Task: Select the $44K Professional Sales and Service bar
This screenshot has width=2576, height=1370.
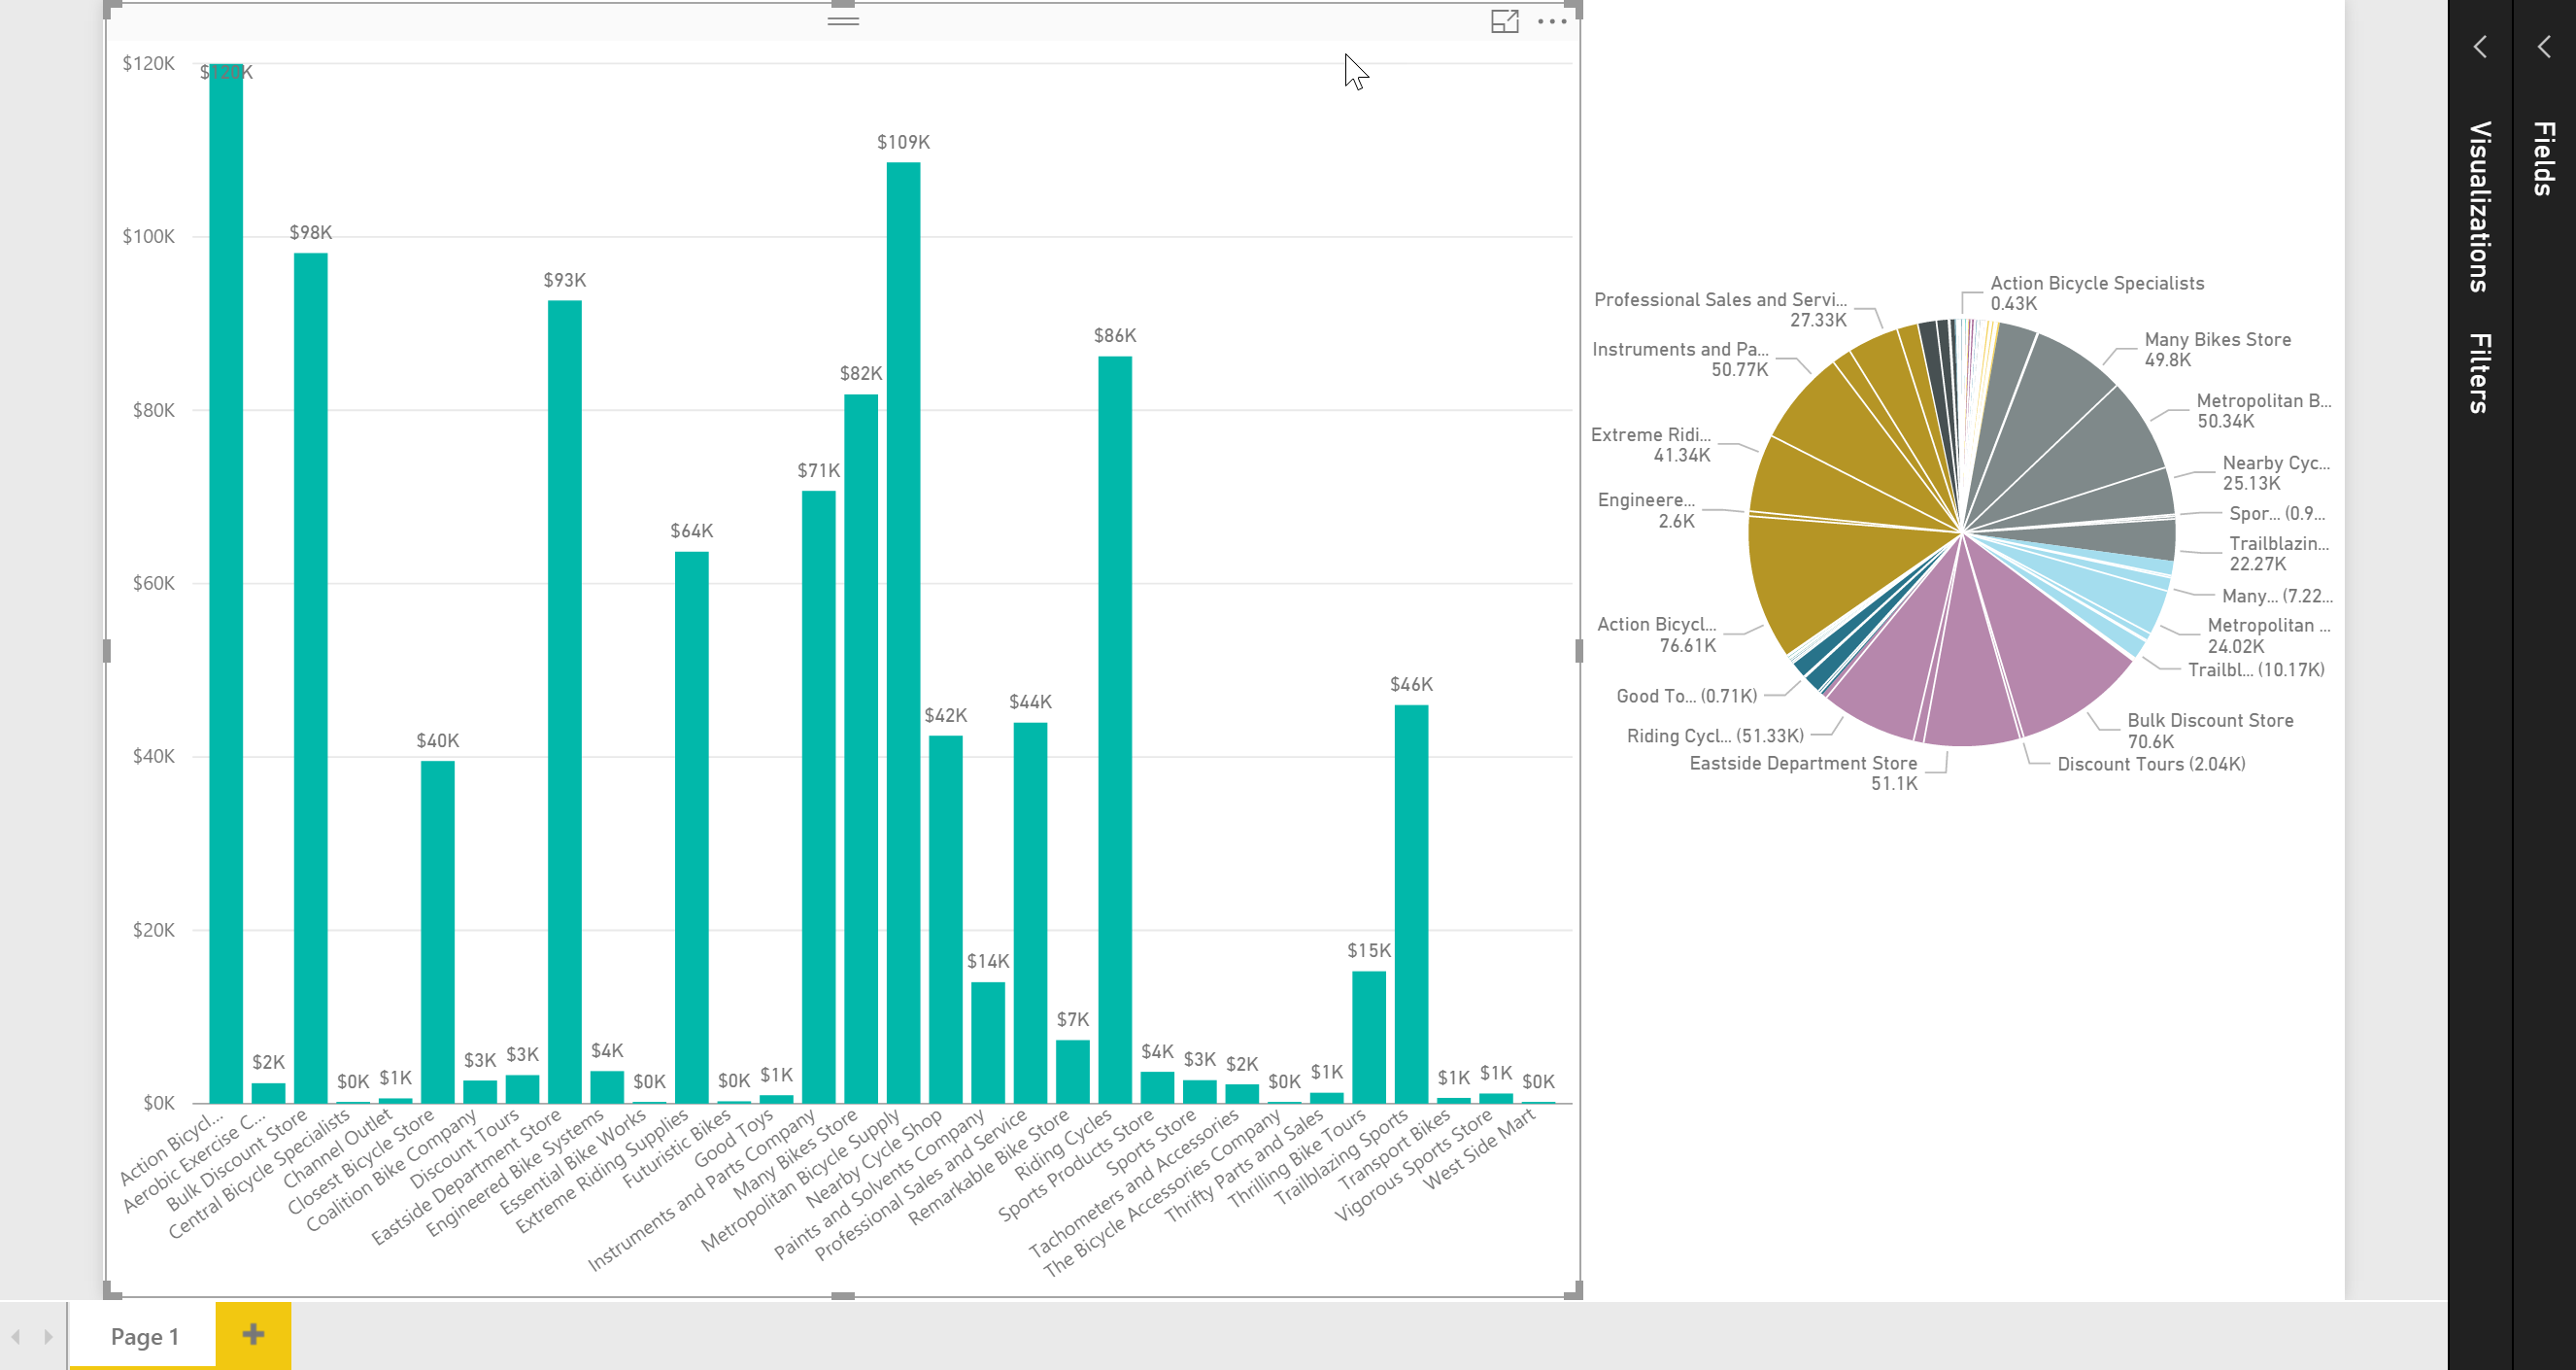Action: (x=1030, y=913)
